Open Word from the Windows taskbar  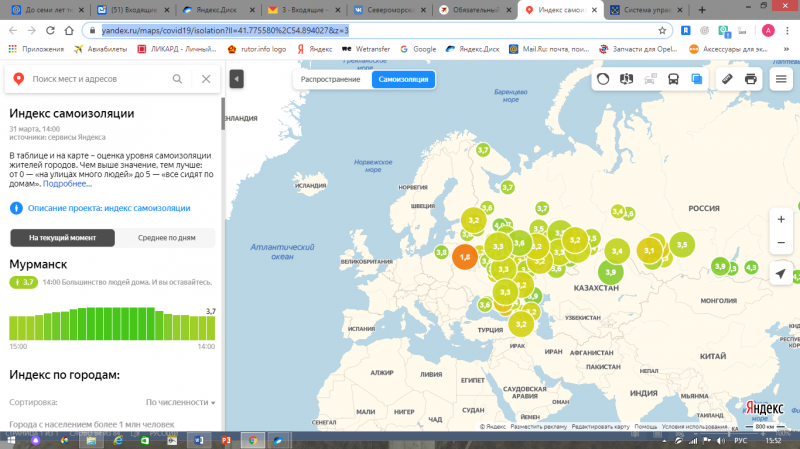point(199,440)
